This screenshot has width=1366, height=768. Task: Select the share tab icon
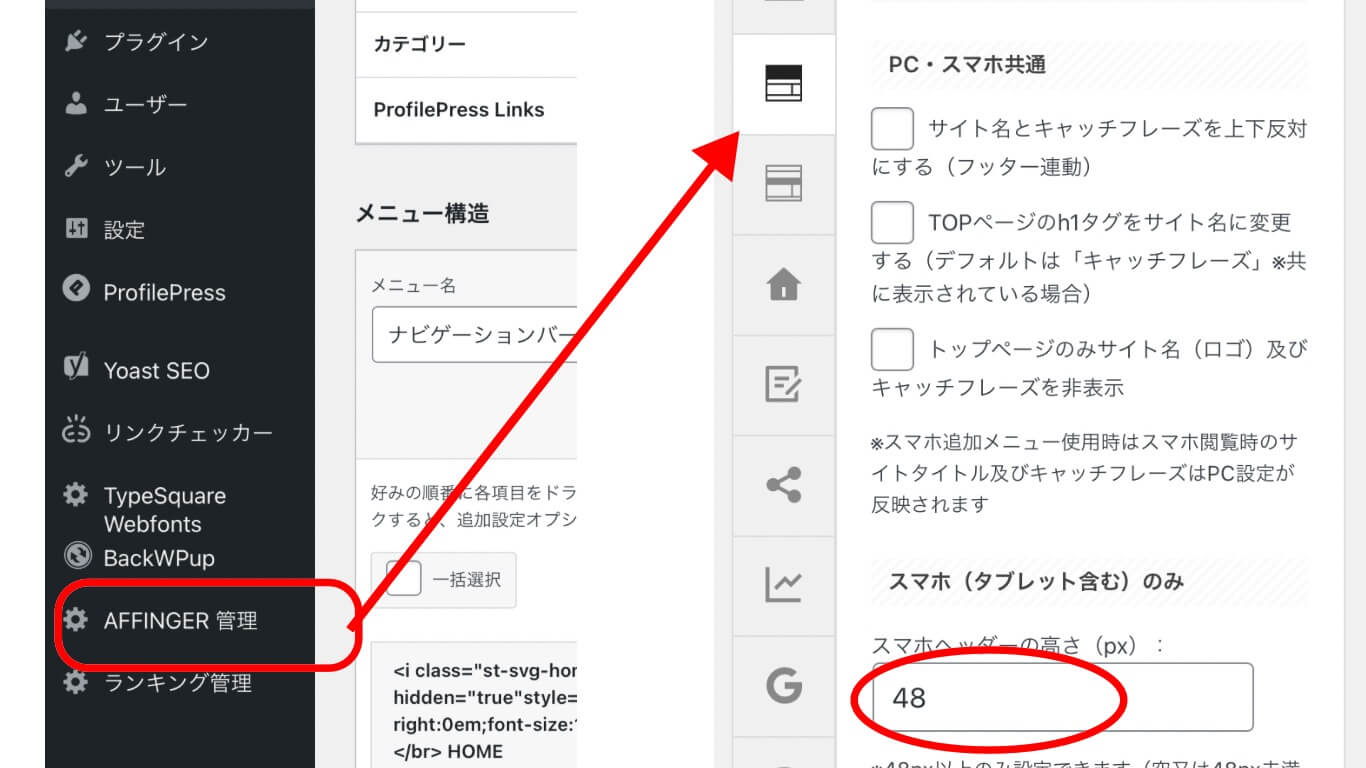click(x=784, y=486)
